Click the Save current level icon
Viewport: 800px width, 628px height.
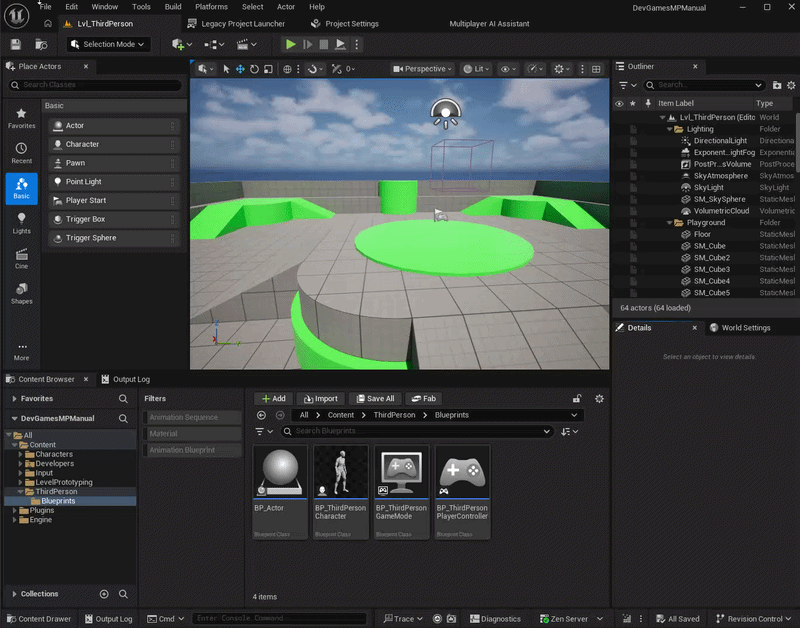[x=17, y=44]
